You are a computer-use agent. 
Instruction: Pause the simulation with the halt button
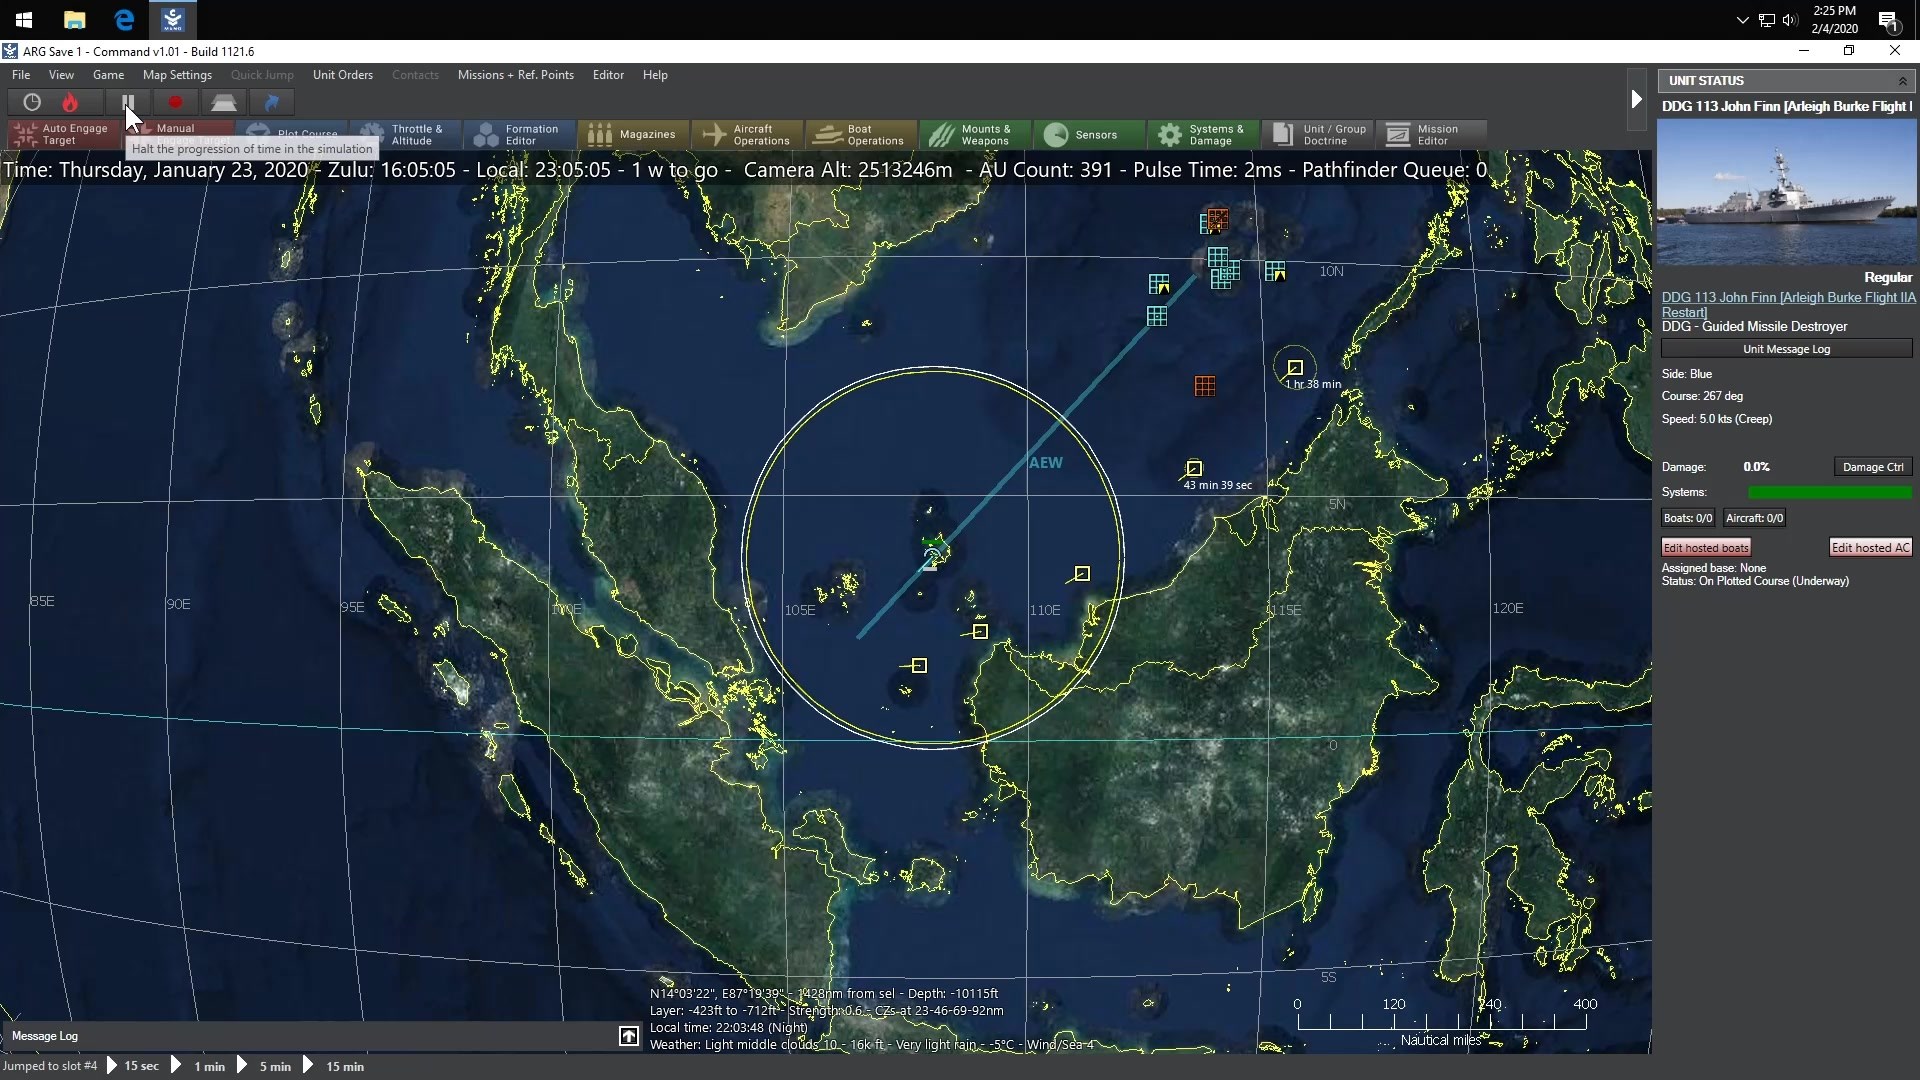click(128, 102)
